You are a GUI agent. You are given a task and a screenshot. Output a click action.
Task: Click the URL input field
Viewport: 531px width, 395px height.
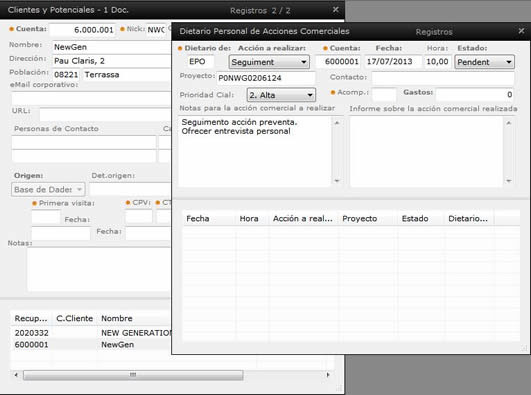point(105,115)
